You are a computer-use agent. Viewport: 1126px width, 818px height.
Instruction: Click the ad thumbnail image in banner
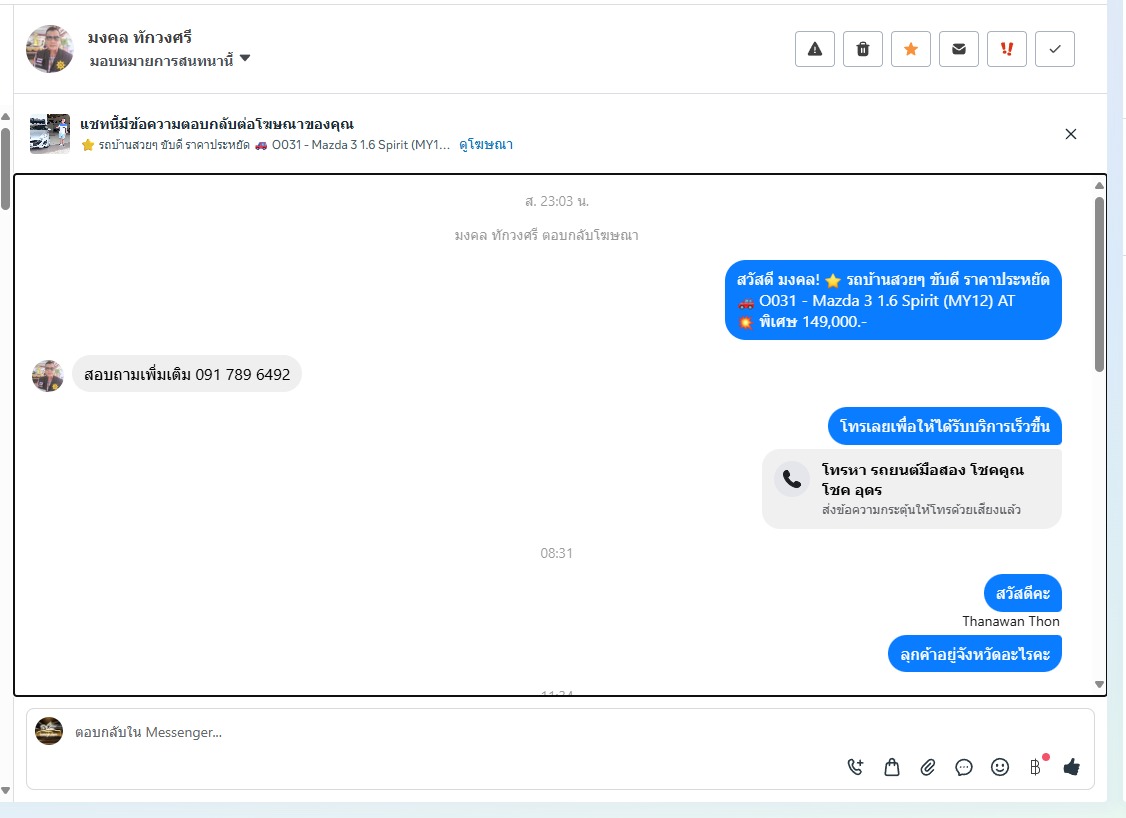tap(50, 134)
